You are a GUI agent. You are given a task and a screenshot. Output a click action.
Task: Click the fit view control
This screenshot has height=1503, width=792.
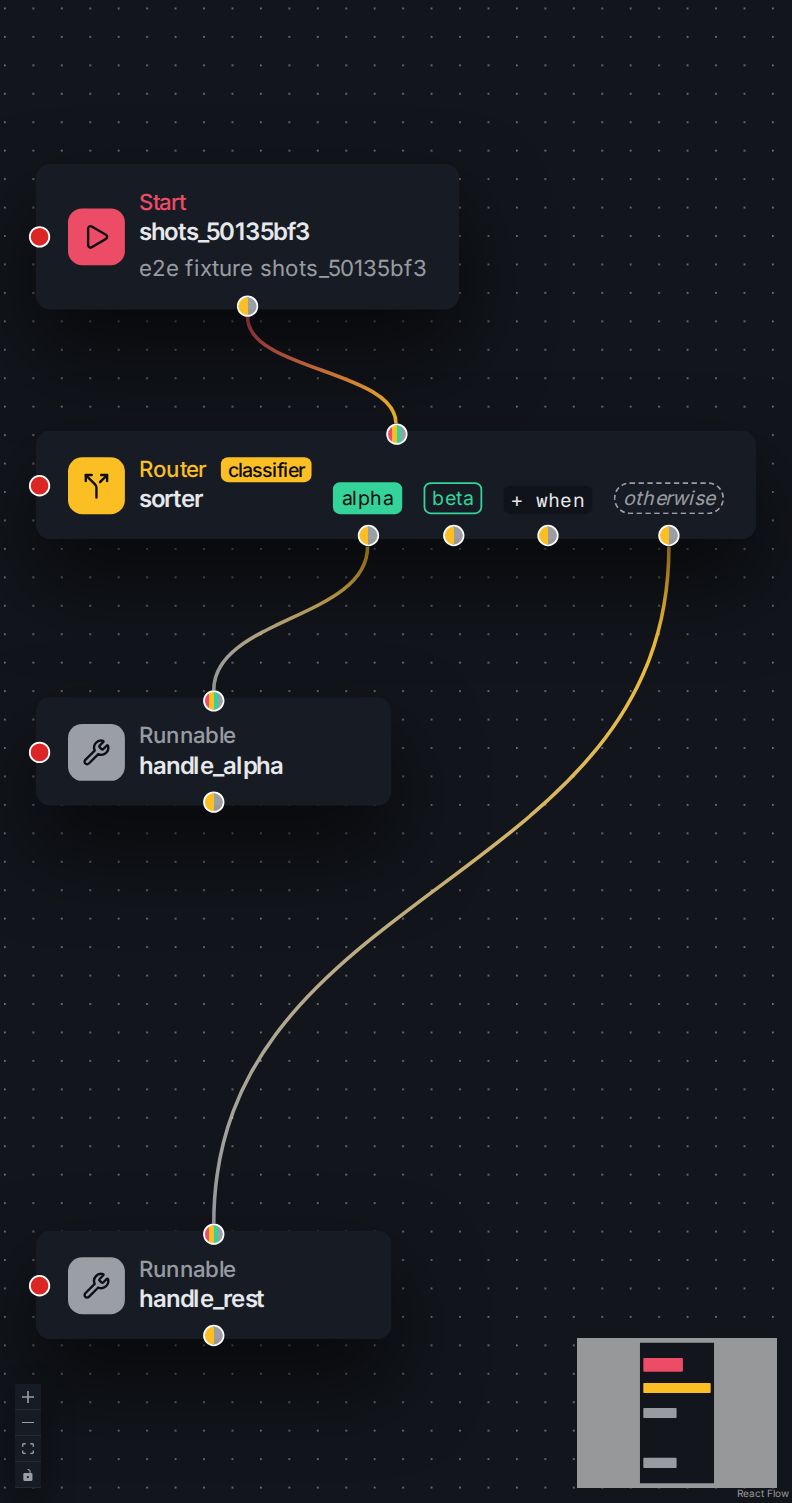pyautogui.click(x=28, y=1449)
